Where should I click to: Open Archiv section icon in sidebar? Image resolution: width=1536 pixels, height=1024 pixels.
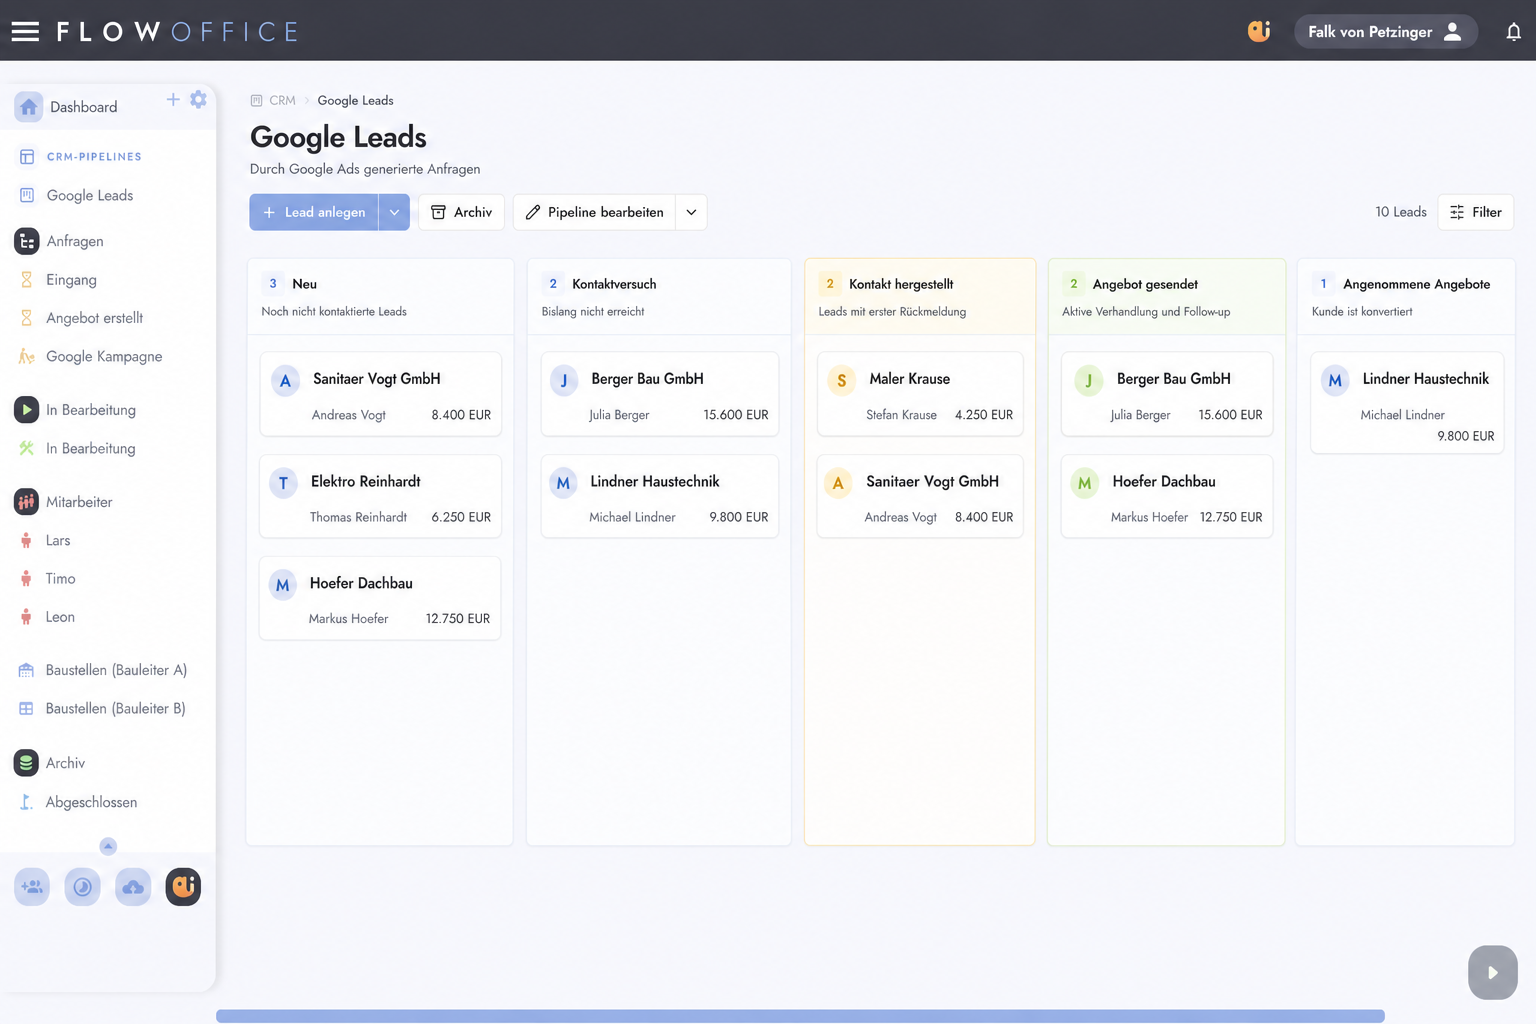[26, 763]
